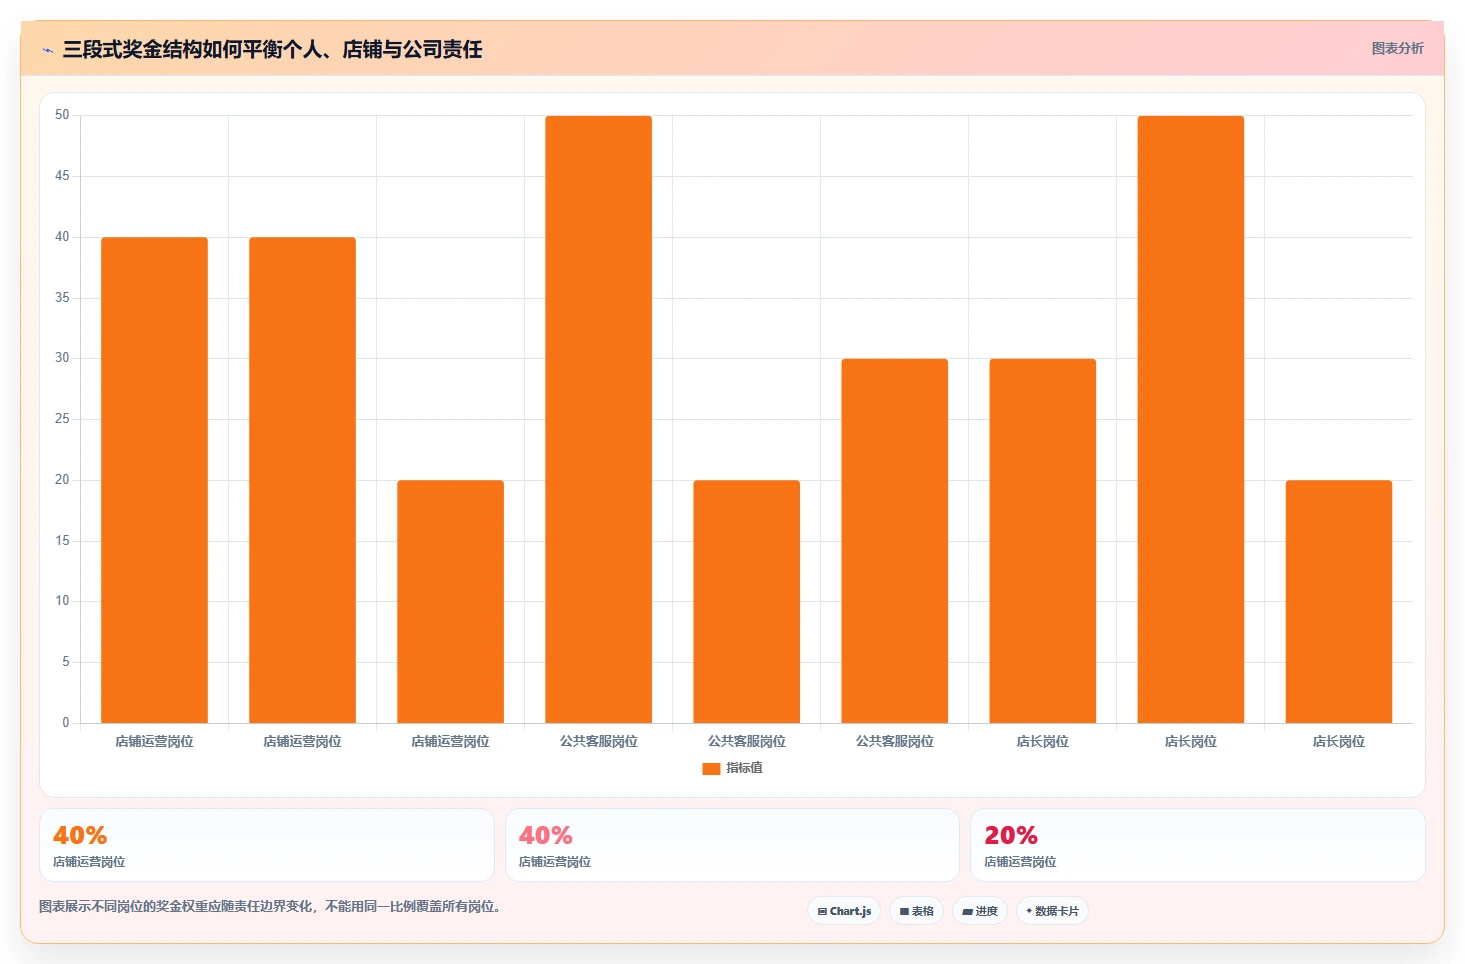Select the 店长岗位 bar with value 20
This screenshot has height=964, width=1465.
[x=1338, y=601]
